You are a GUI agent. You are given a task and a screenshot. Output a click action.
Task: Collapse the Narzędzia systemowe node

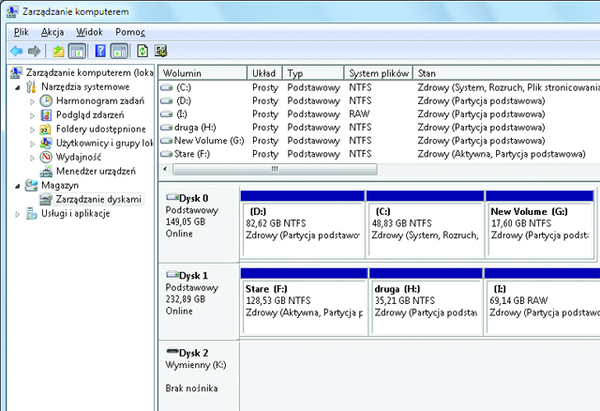[x=16, y=88]
